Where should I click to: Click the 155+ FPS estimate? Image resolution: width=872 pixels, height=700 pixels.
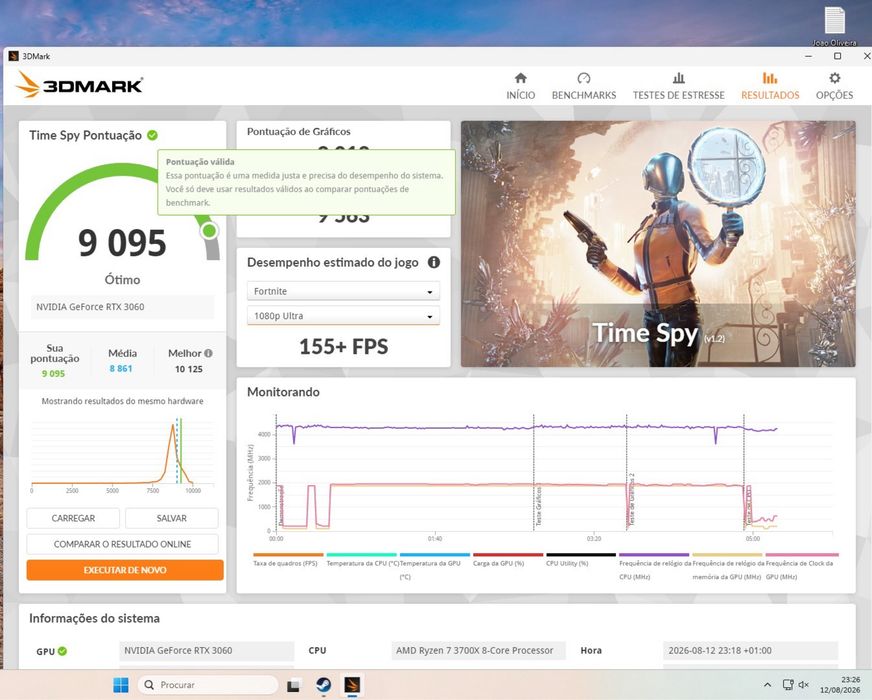[x=344, y=346]
